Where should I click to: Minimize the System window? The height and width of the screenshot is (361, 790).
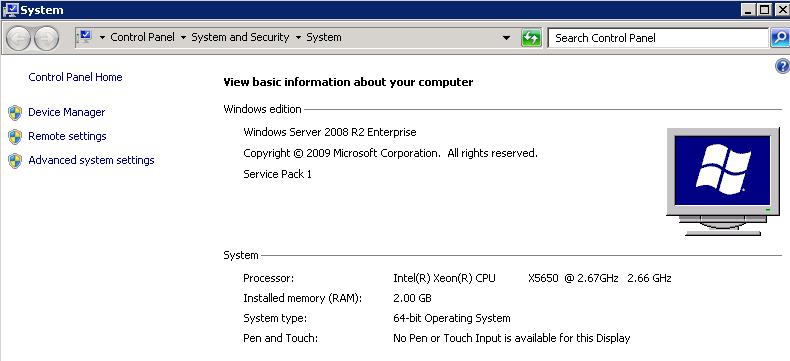tap(749, 9)
